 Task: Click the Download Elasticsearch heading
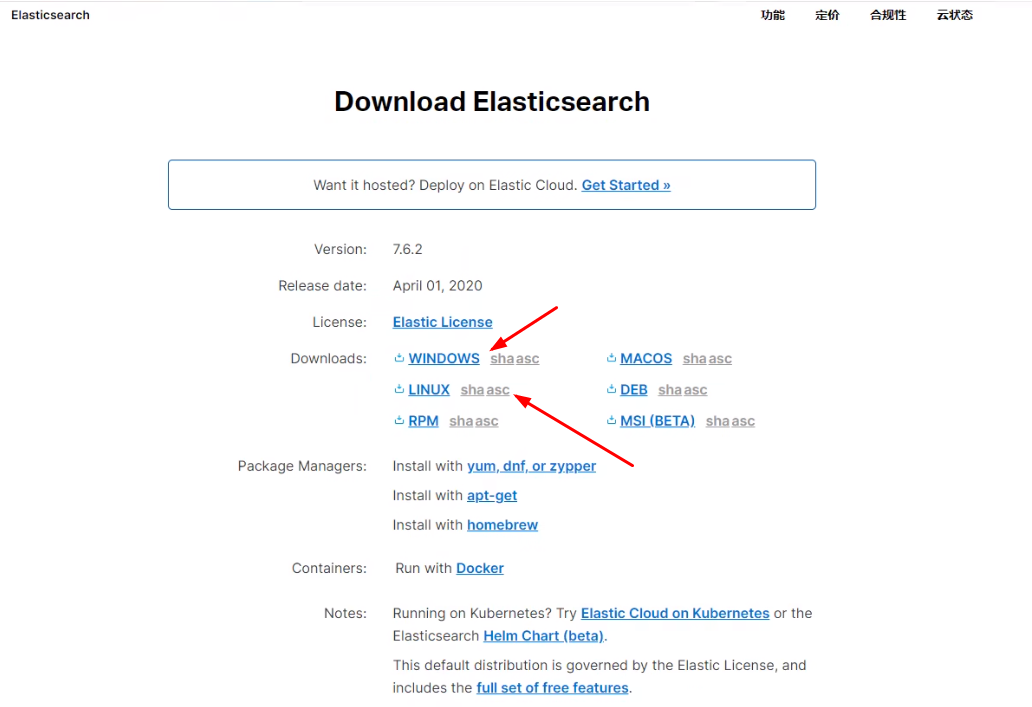click(492, 101)
